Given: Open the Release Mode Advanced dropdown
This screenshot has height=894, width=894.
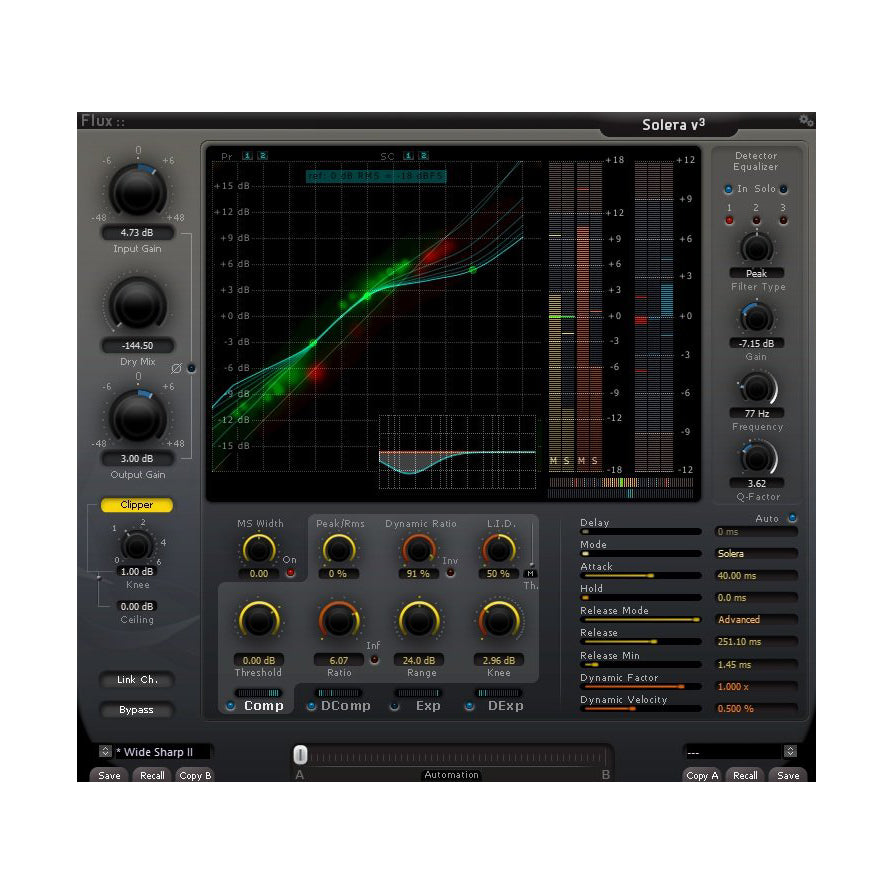Looking at the screenshot, I should click(x=756, y=619).
